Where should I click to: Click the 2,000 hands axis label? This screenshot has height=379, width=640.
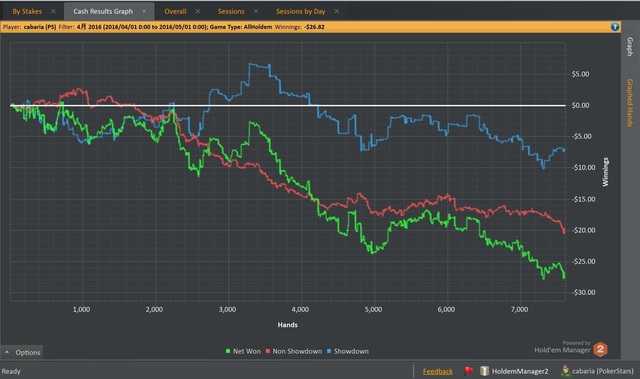tap(154, 310)
